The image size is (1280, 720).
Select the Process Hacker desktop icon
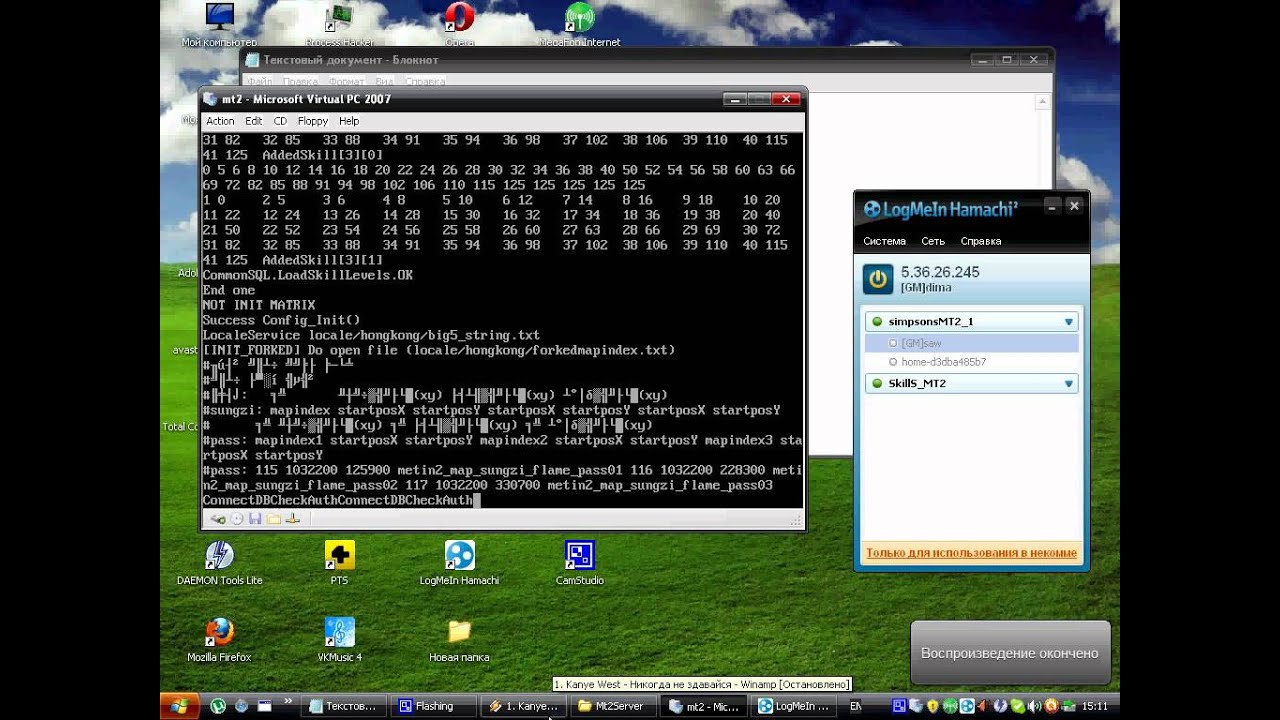click(x=339, y=25)
